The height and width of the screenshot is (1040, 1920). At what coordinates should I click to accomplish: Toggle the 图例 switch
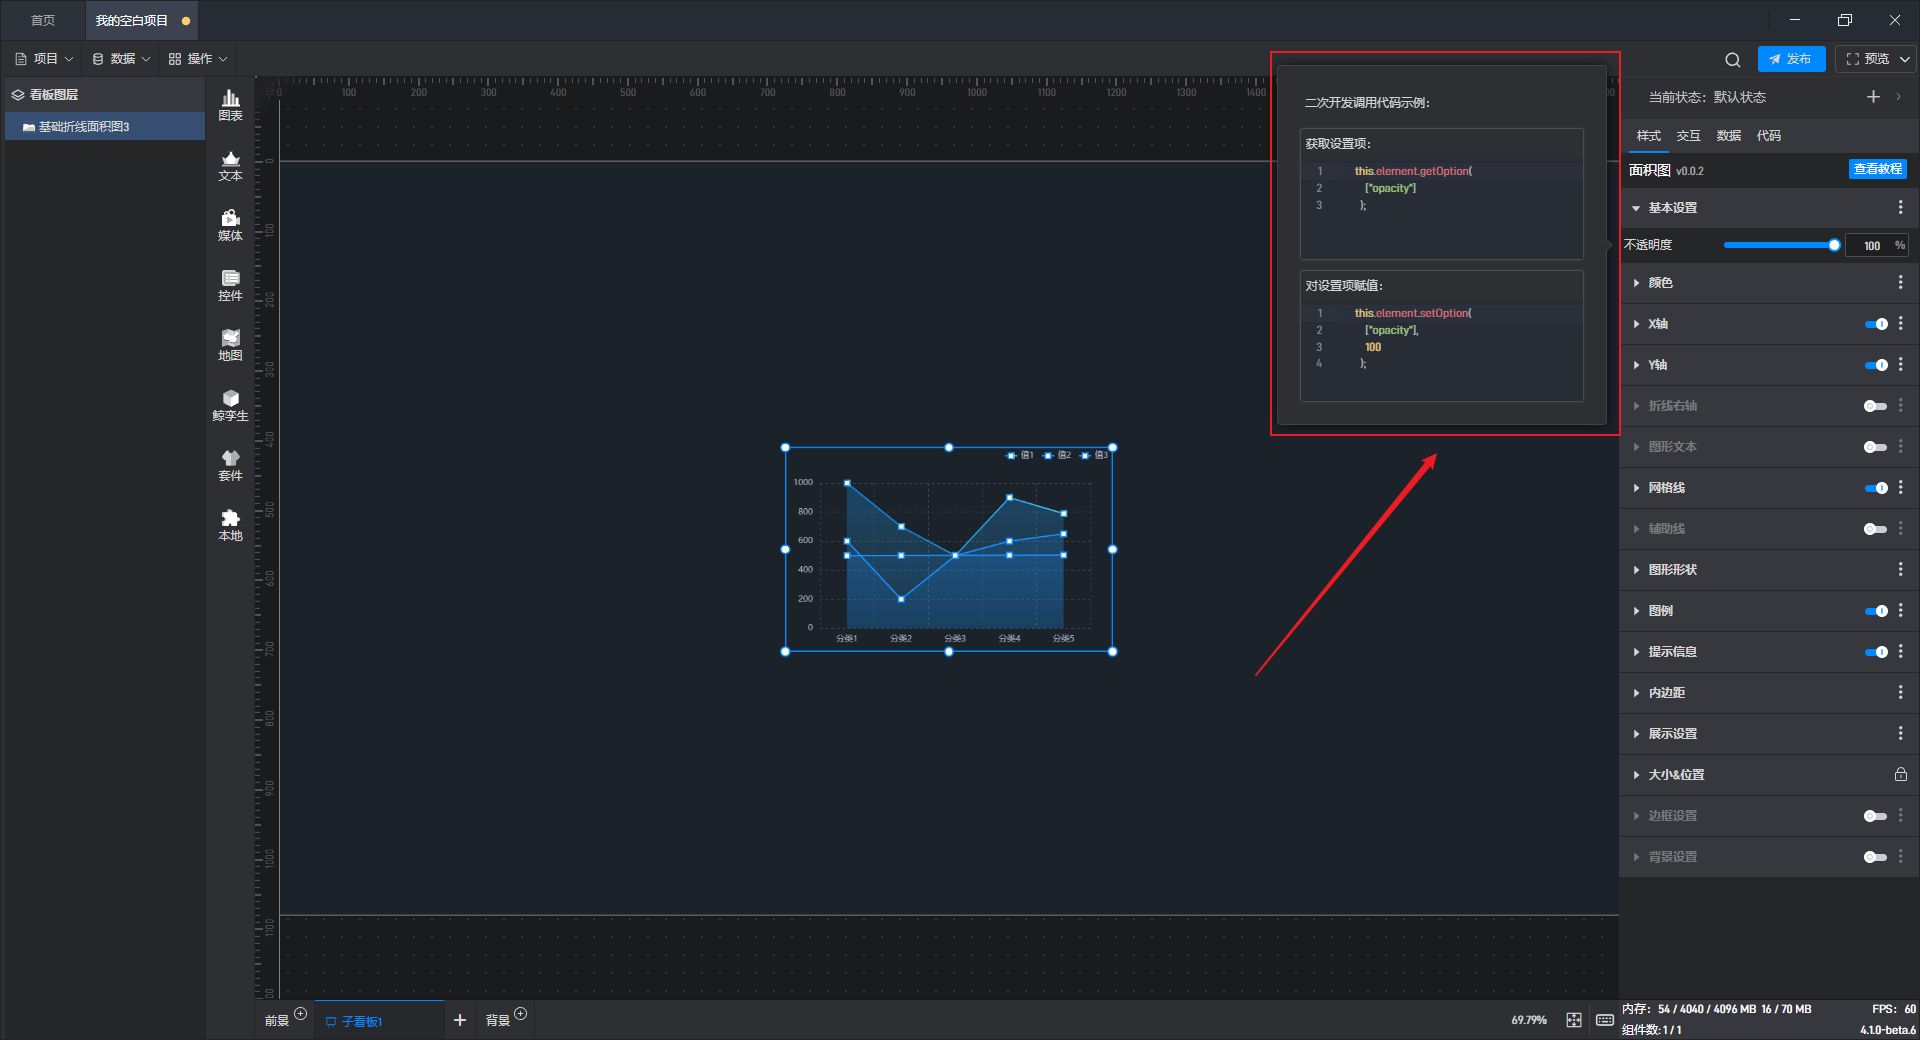click(1876, 611)
